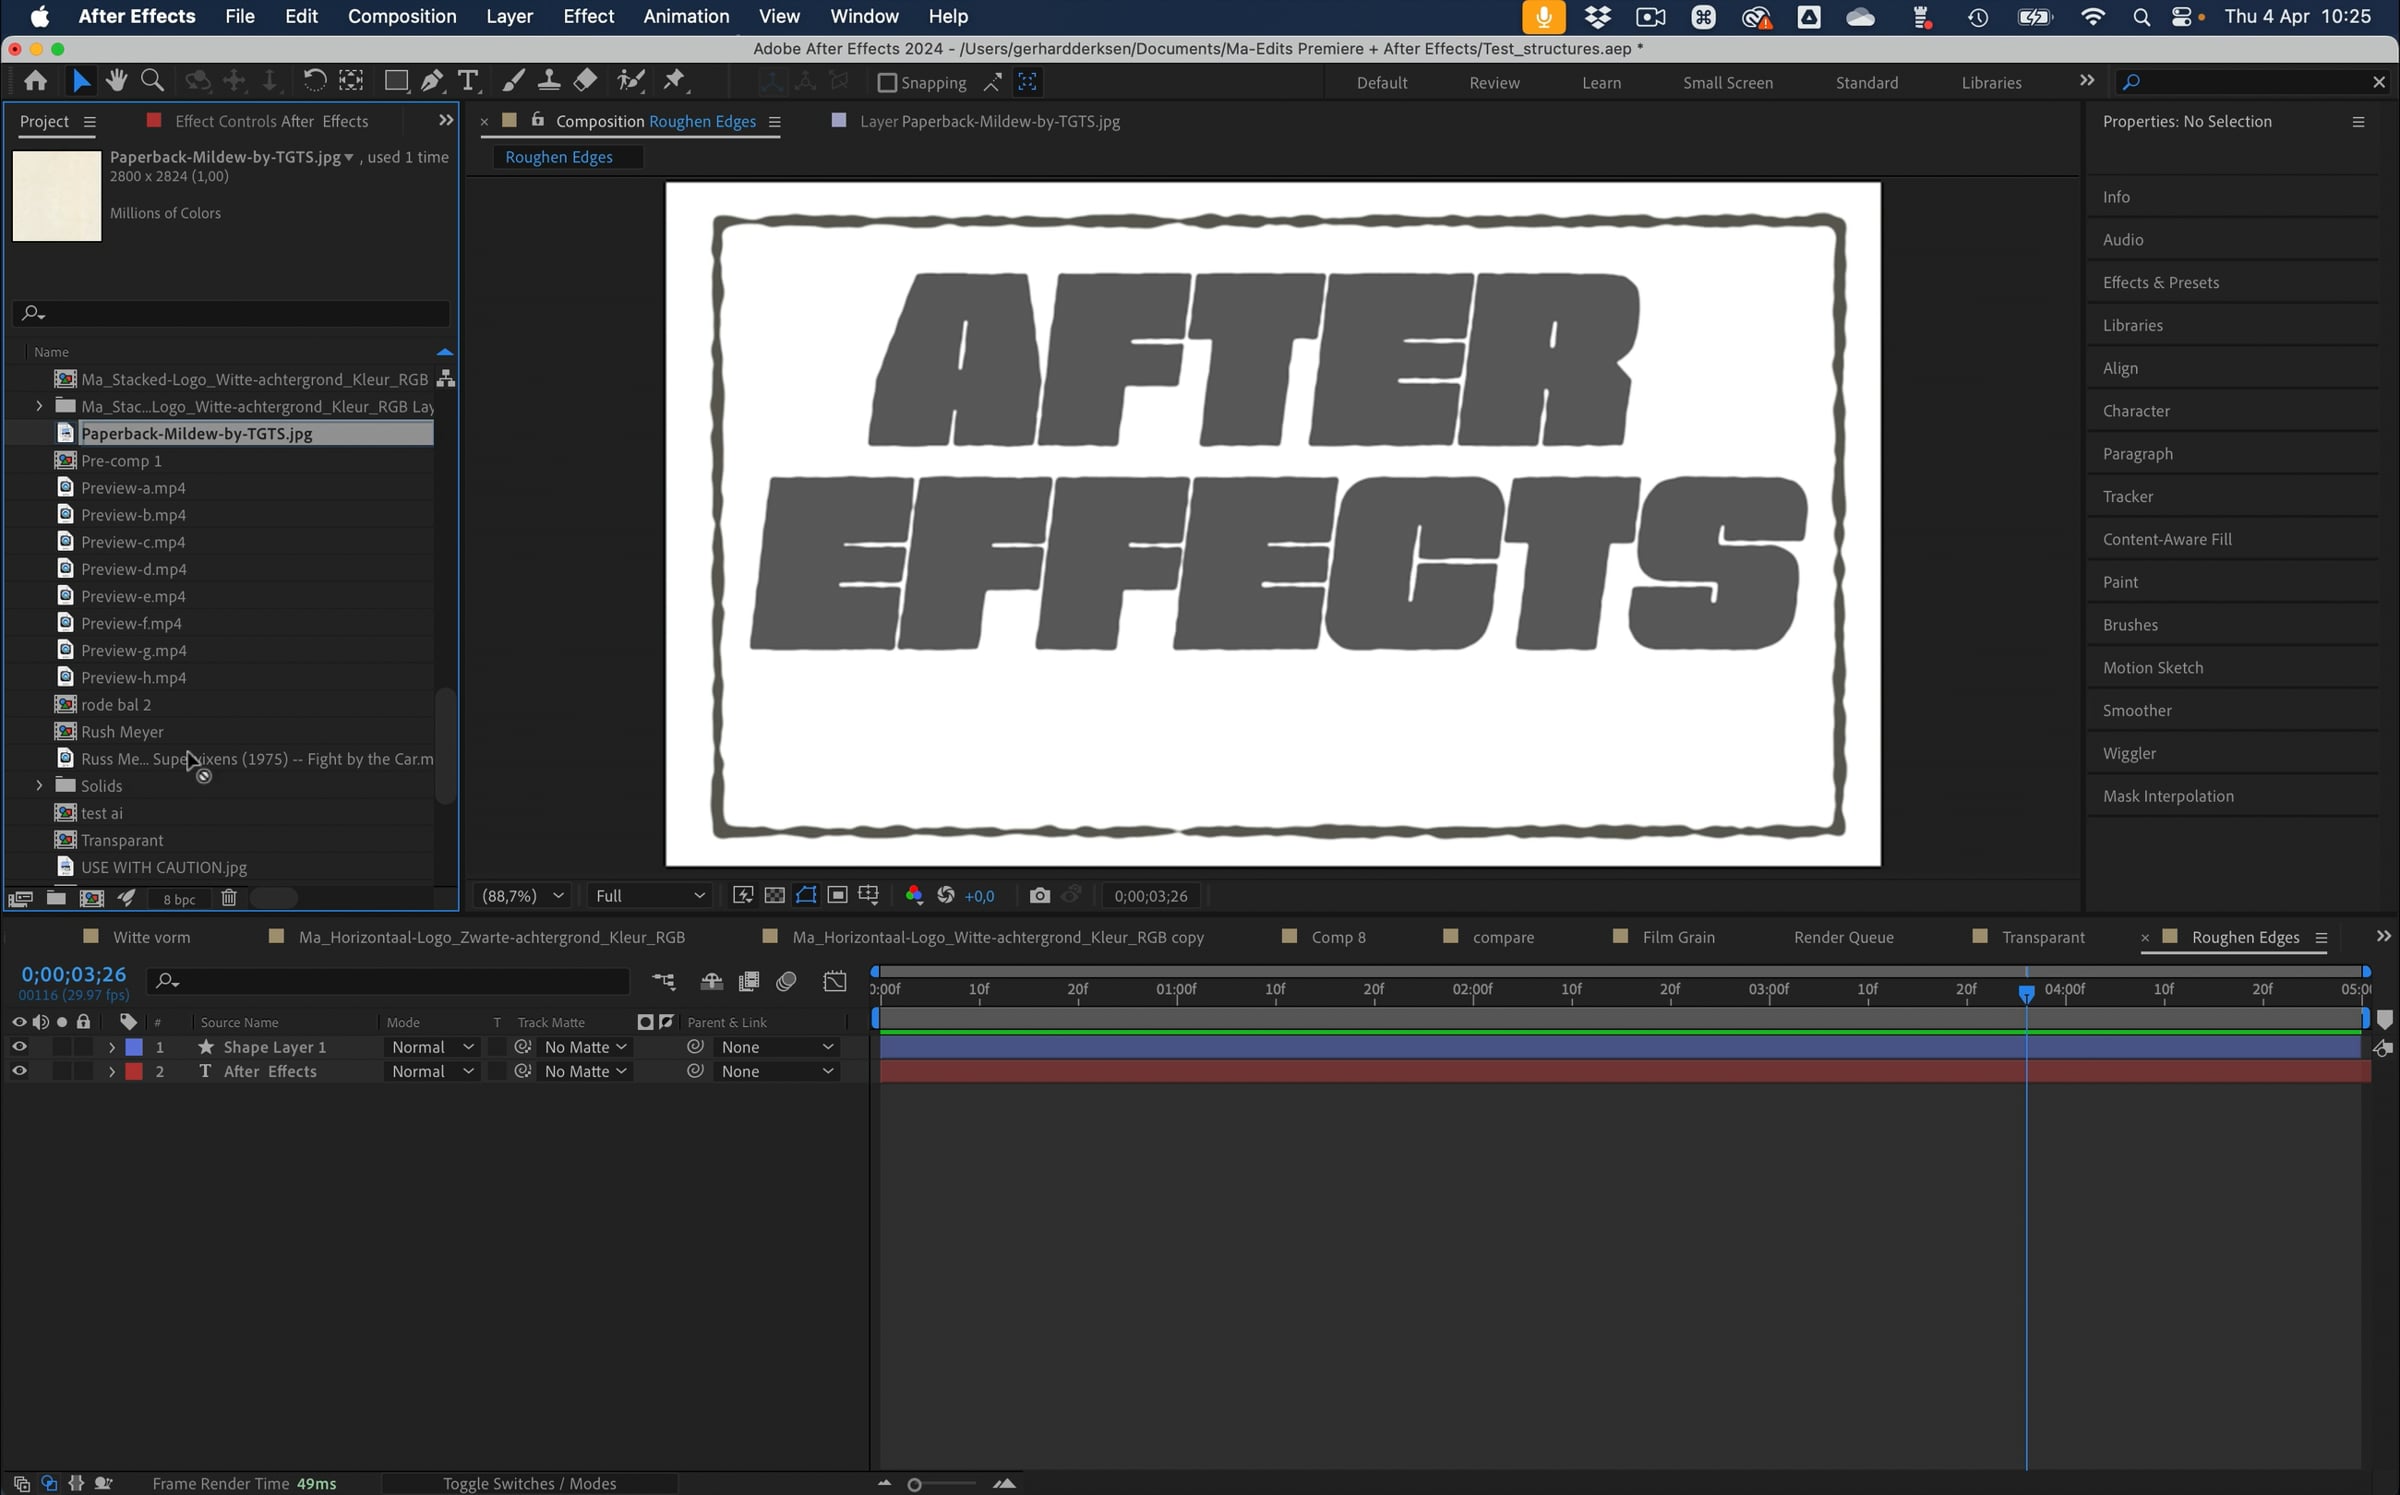The image size is (2400, 1495).
Task: Select the Puppet Pin tool
Action: coord(675,81)
